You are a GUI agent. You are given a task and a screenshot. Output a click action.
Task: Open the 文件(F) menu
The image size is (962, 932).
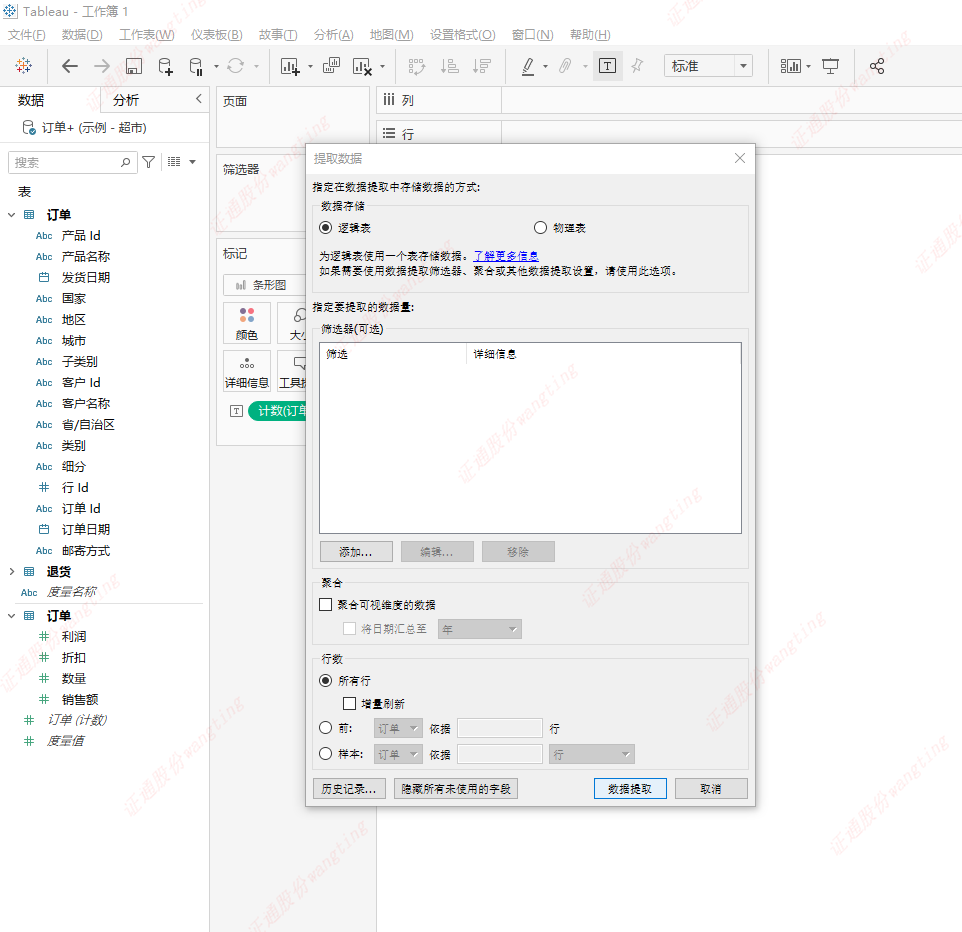[26, 34]
